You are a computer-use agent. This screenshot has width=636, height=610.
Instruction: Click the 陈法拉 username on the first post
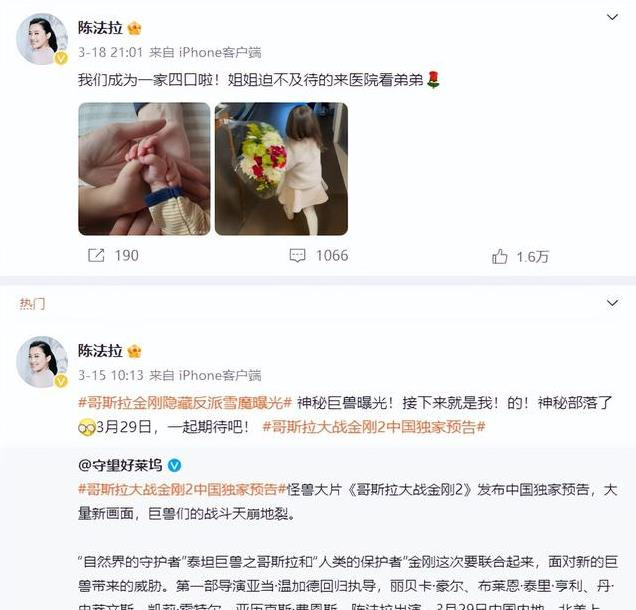[100, 28]
